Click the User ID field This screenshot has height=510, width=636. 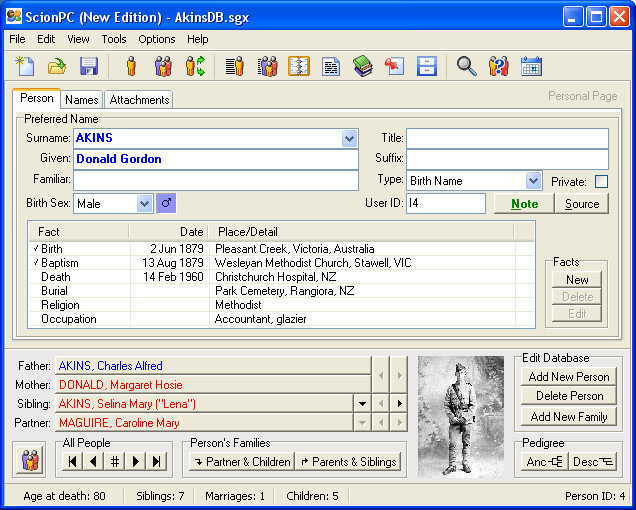pos(446,203)
